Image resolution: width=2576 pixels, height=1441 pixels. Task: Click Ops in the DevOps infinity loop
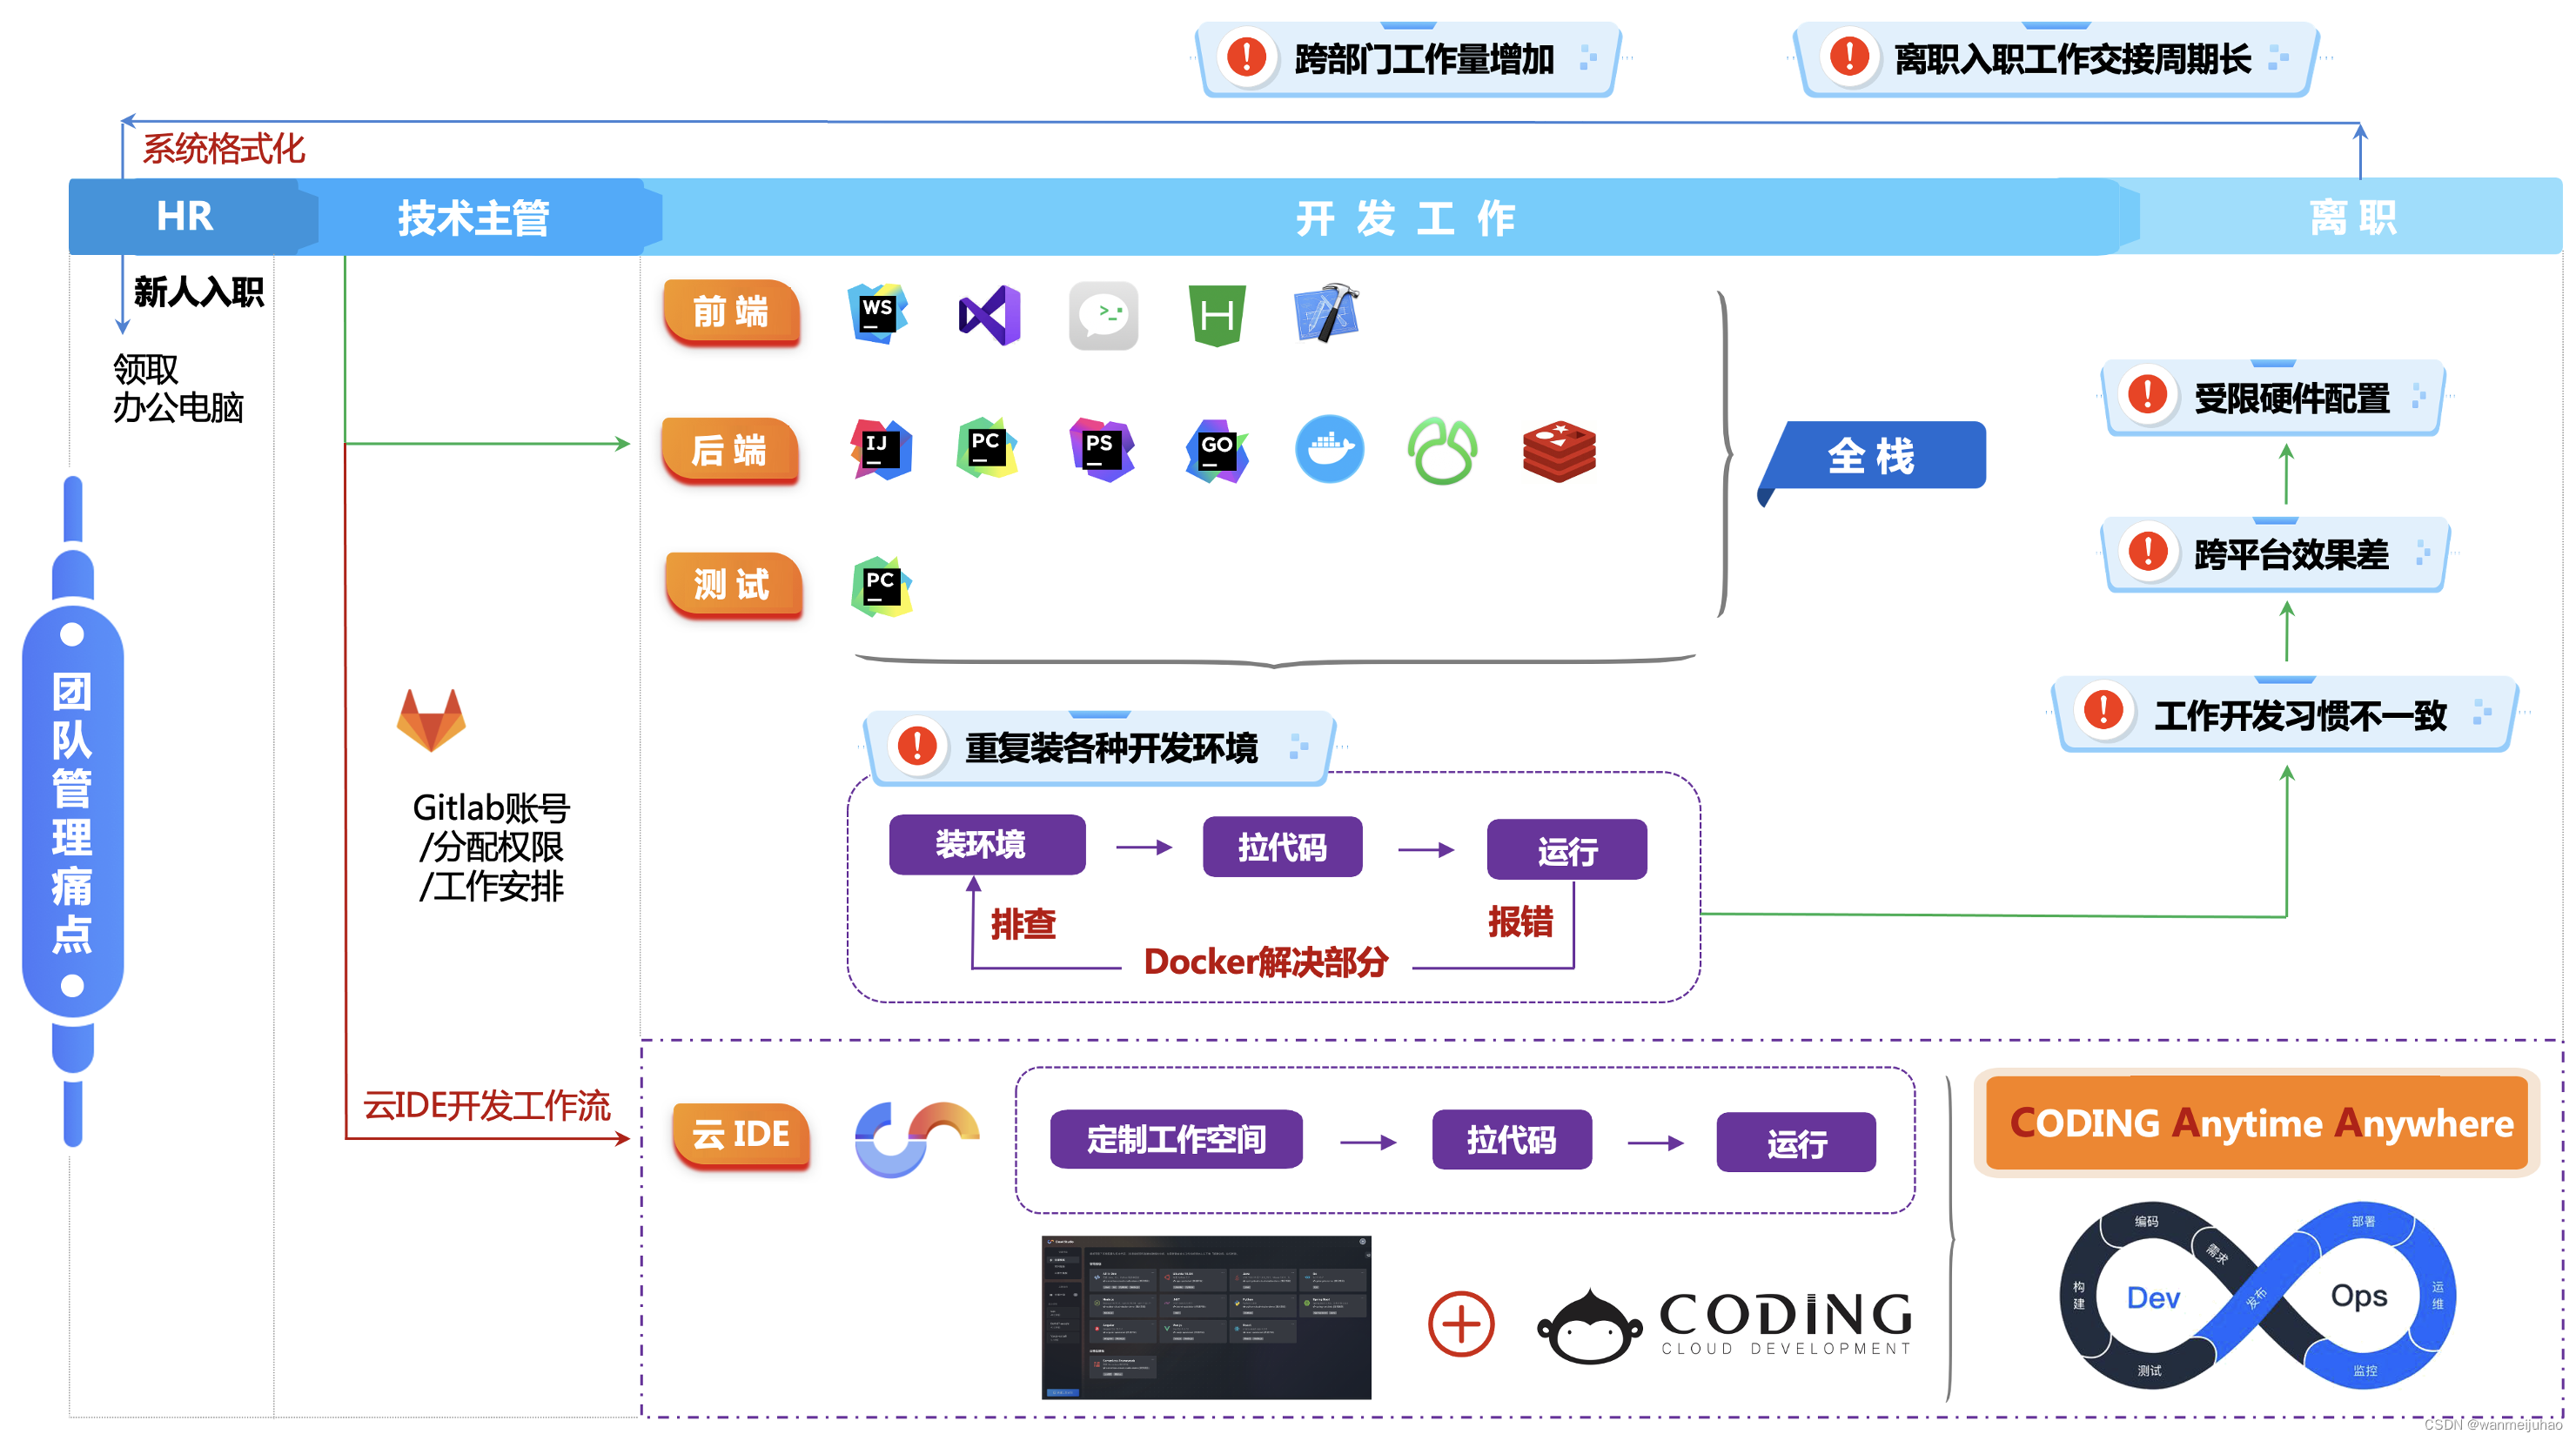point(2359,1297)
